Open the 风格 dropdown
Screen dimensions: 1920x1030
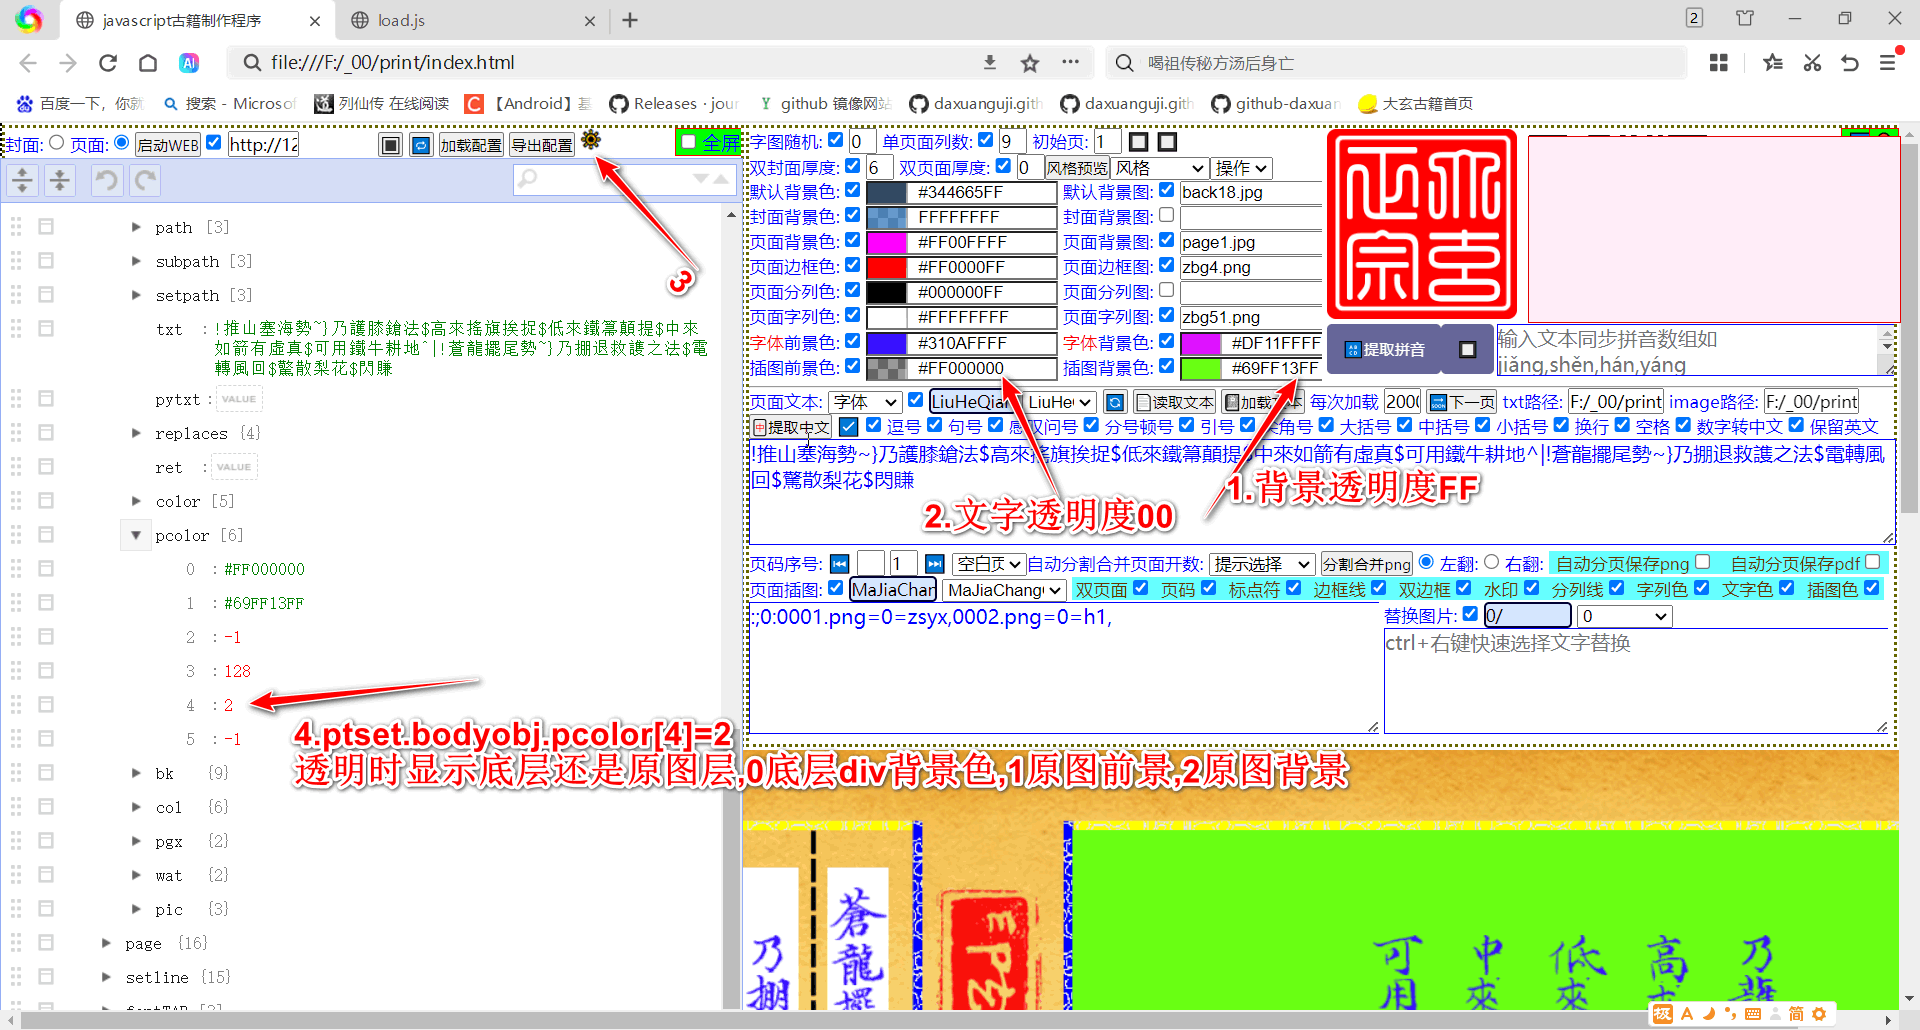pyautogui.click(x=1159, y=167)
